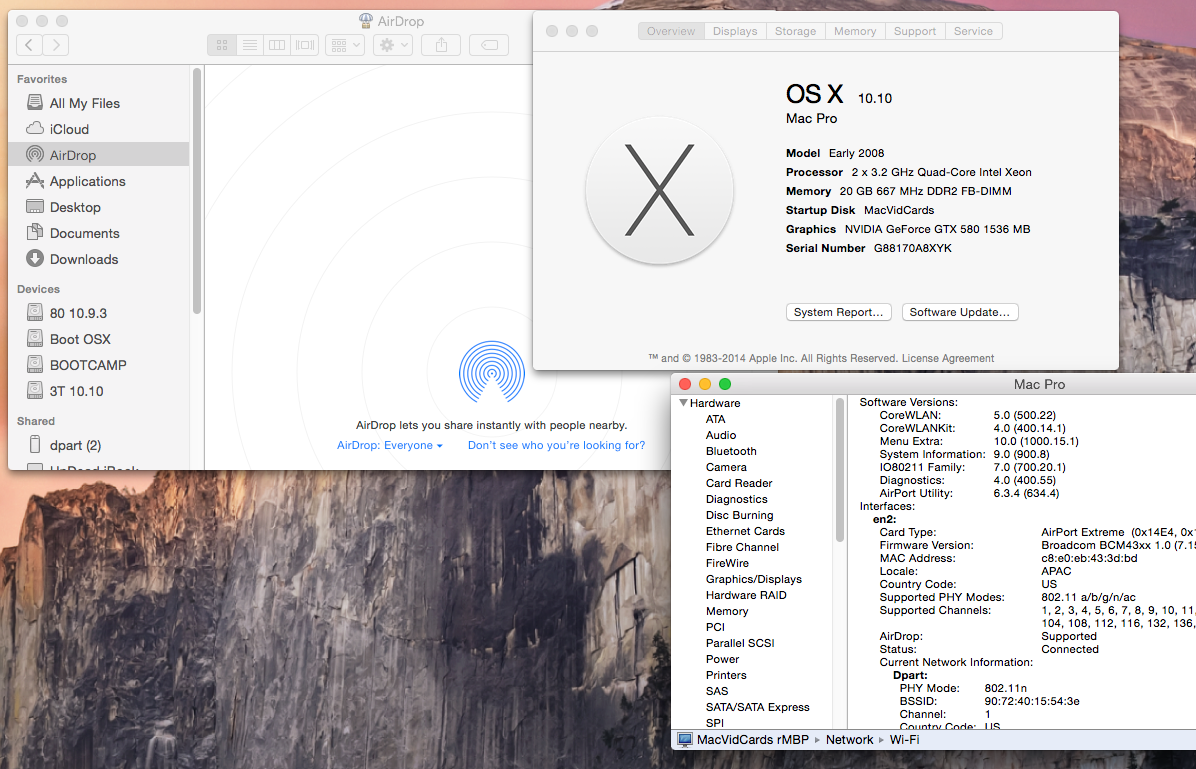Switch to the Overview tab

pyautogui.click(x=671, y=31)
